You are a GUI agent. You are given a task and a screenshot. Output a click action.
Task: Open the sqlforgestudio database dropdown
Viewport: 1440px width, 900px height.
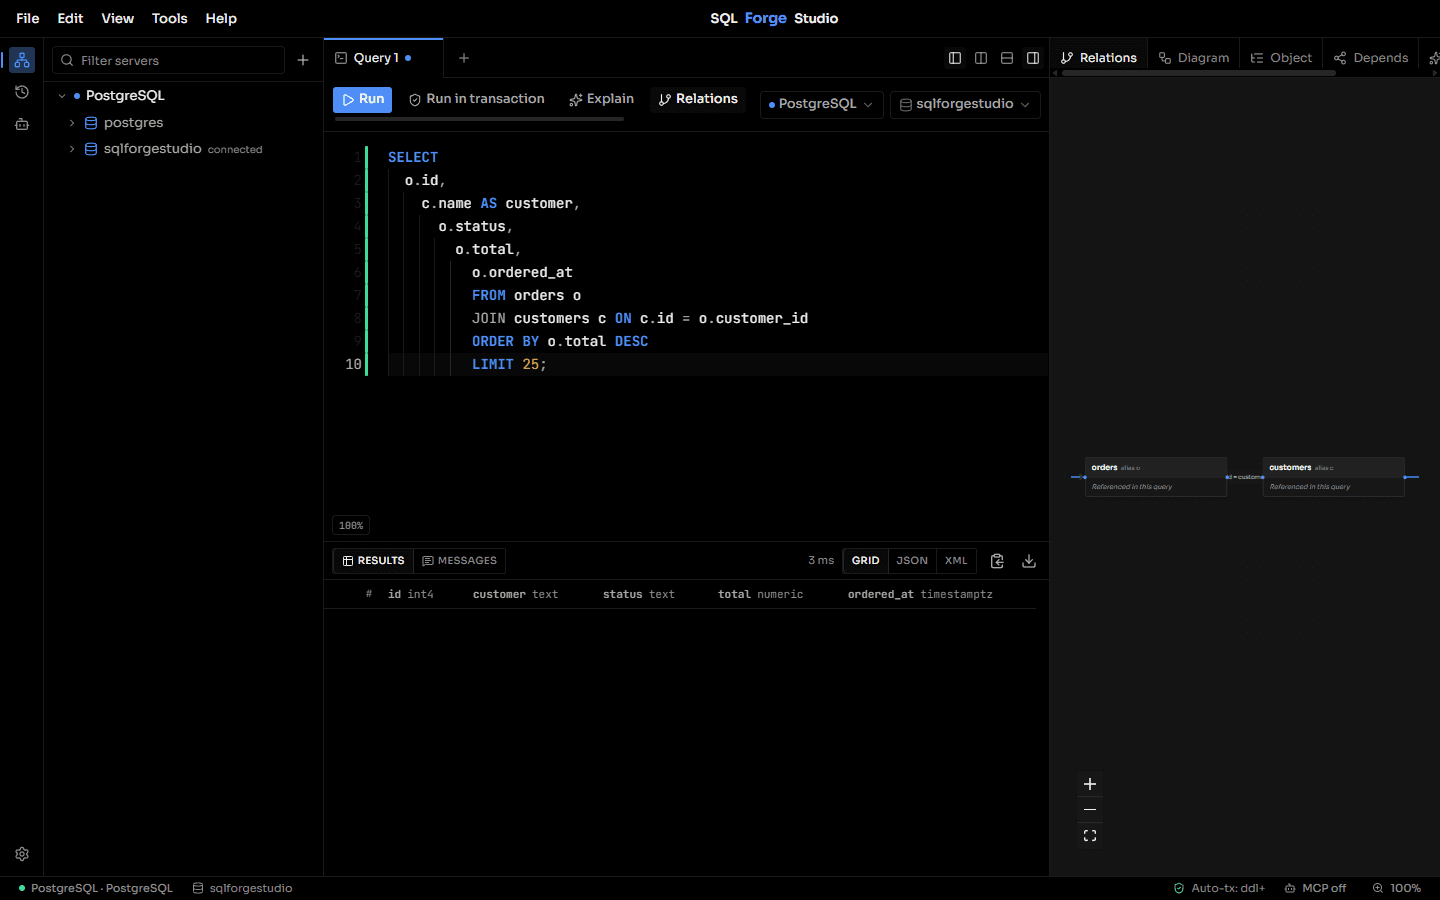click(965, 104)
